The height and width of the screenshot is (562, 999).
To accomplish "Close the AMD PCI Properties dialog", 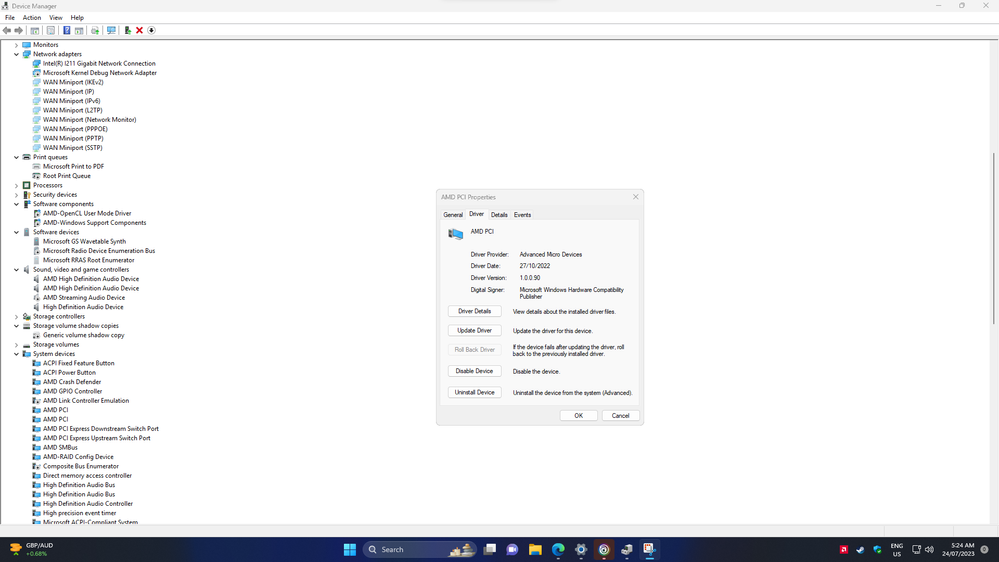I will click(x=635, y=197).
